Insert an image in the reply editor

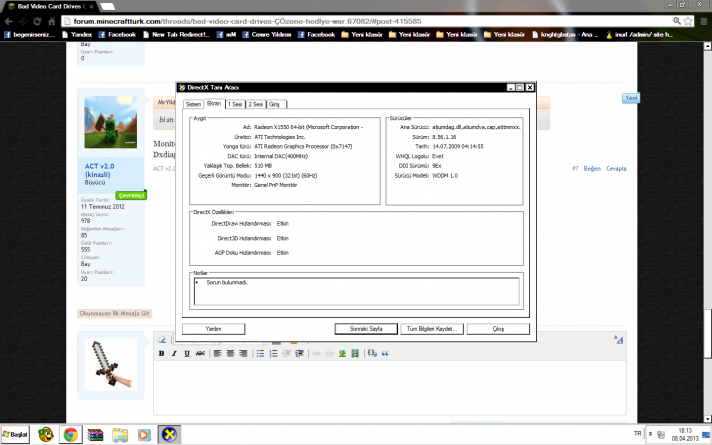342,353
